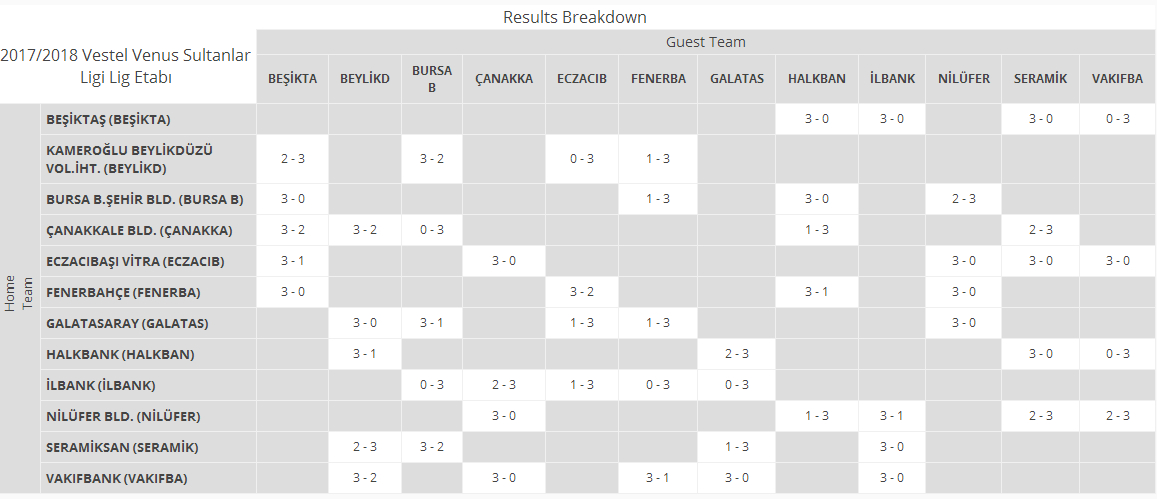
Task: Open the Nilüfer vs İlbank 3 - 1 result
Action: tap(891, 416)
